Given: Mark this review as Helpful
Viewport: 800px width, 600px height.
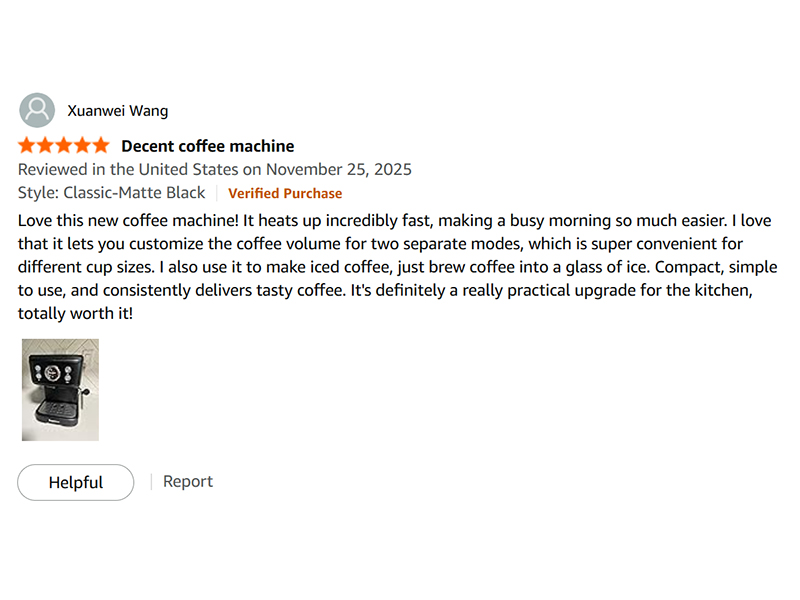Looking at the screenshot, I should tap(75, 482).
